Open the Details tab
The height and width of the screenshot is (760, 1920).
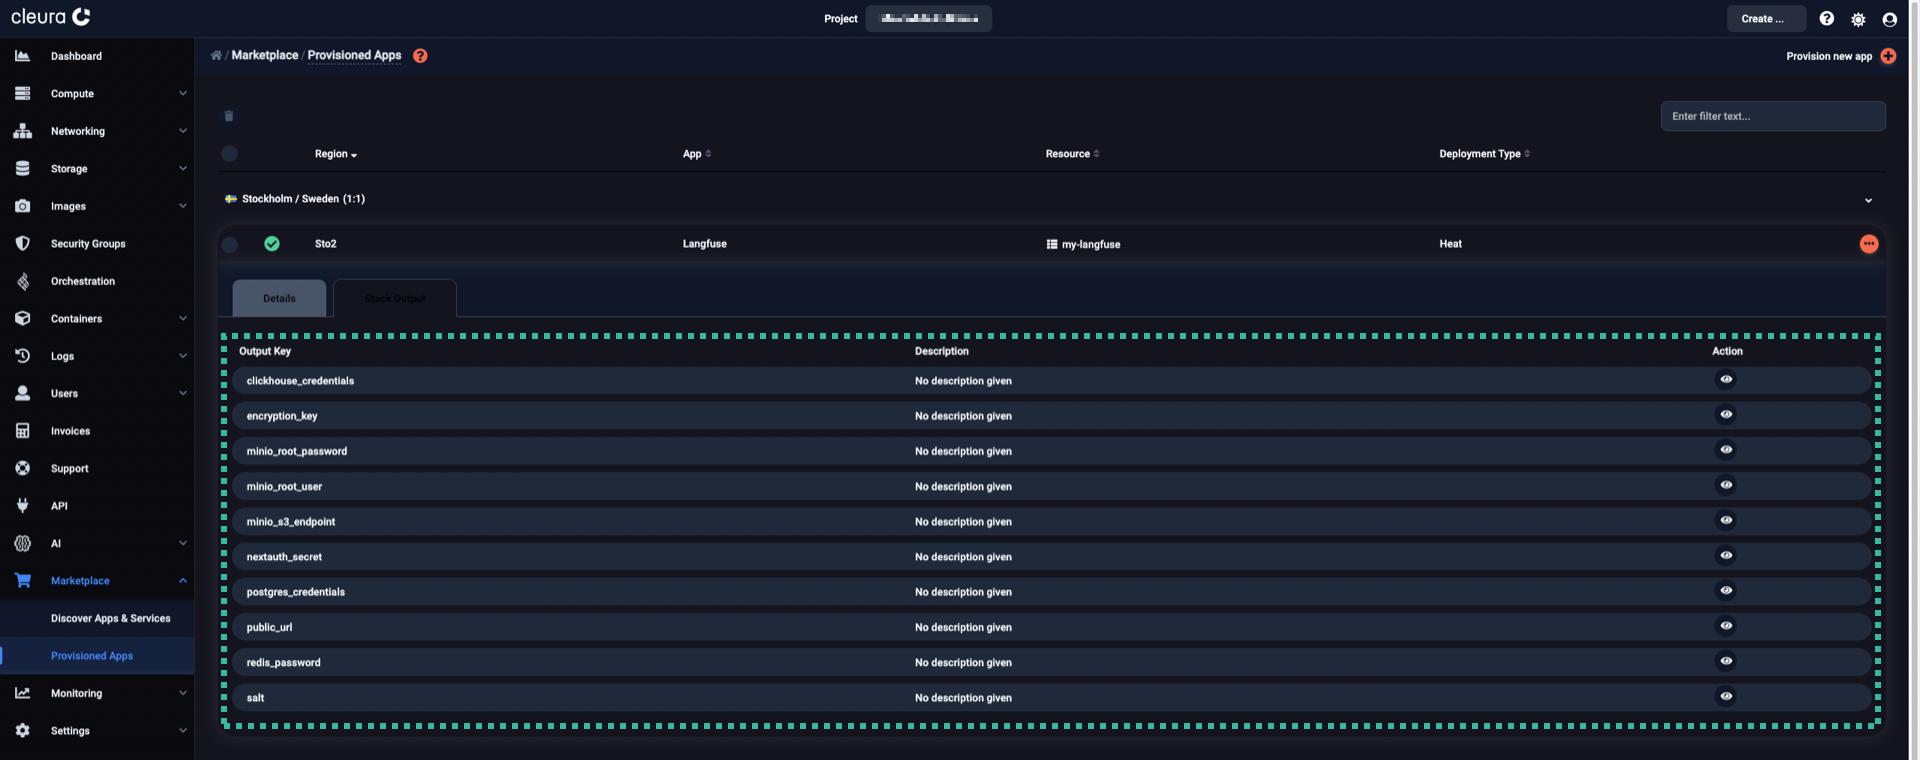click(x=279, y=299)
